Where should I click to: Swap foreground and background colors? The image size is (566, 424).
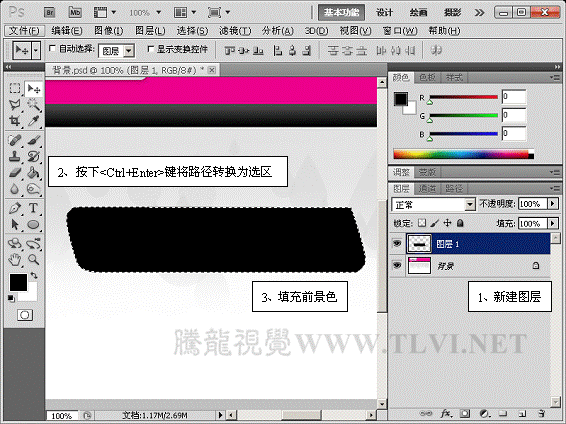(34, 276)
